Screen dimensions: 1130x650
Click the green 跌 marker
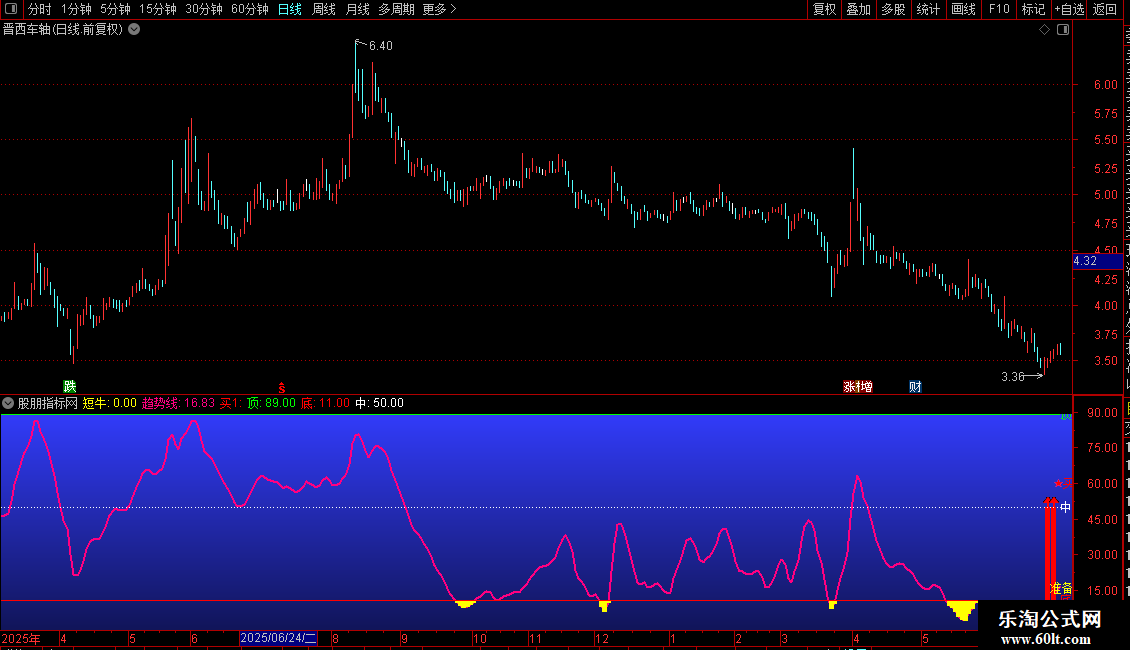tap(70, 387)
